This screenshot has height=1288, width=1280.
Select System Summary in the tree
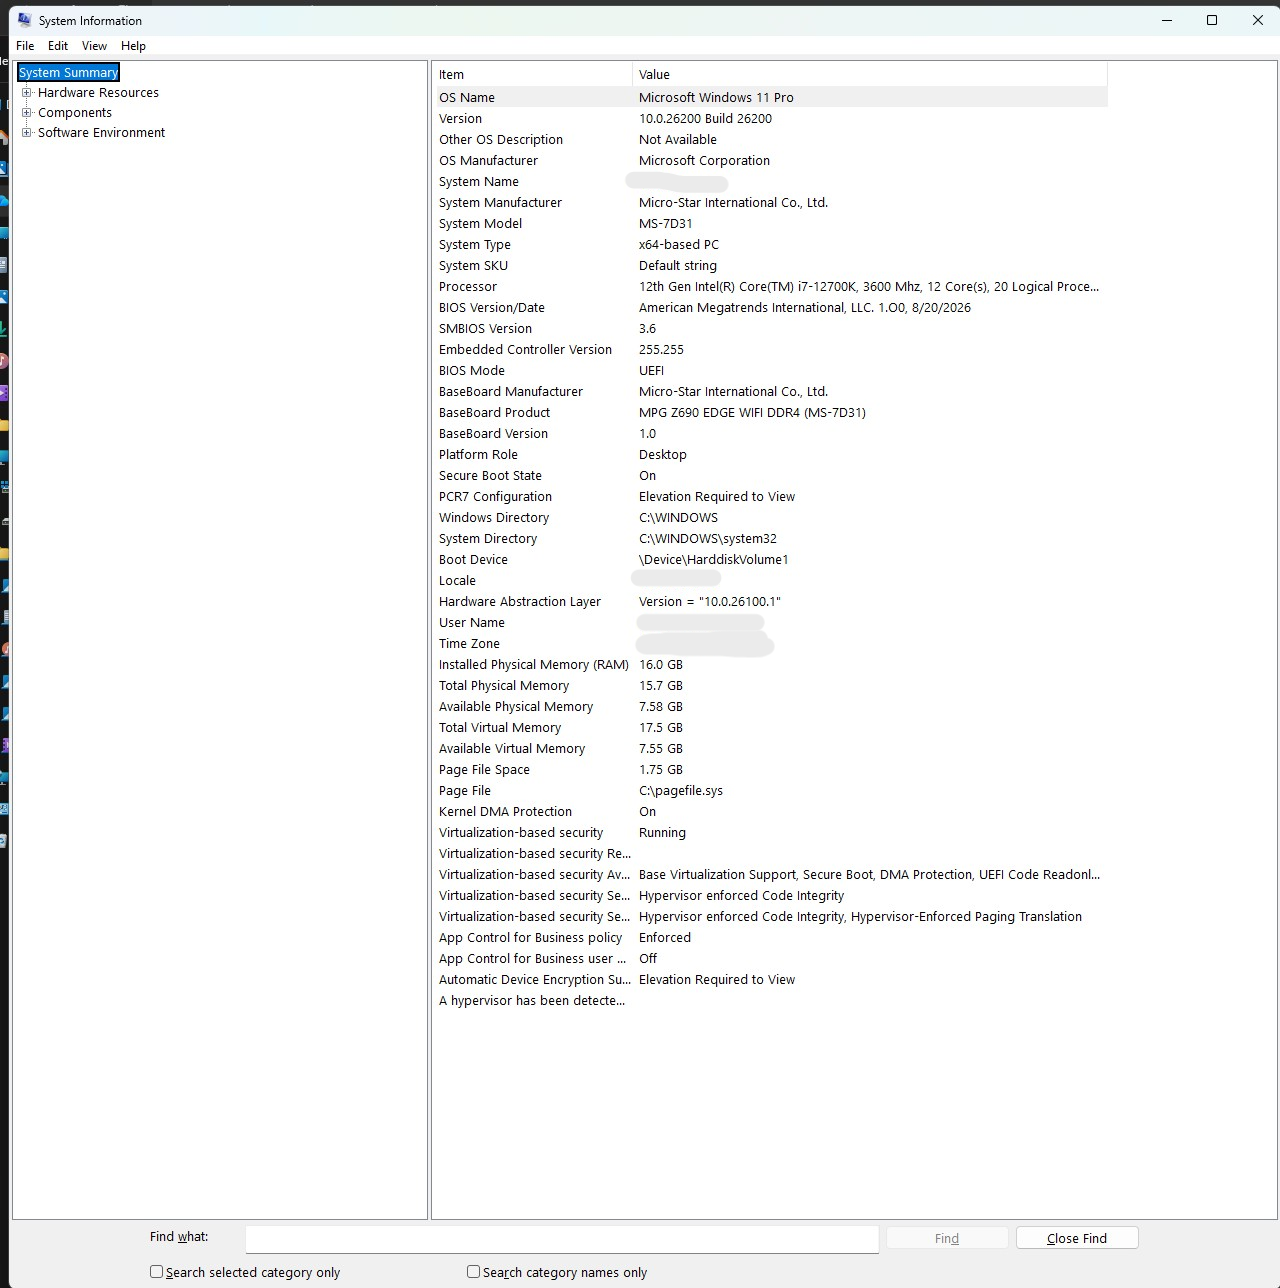(x=69, y=73)
